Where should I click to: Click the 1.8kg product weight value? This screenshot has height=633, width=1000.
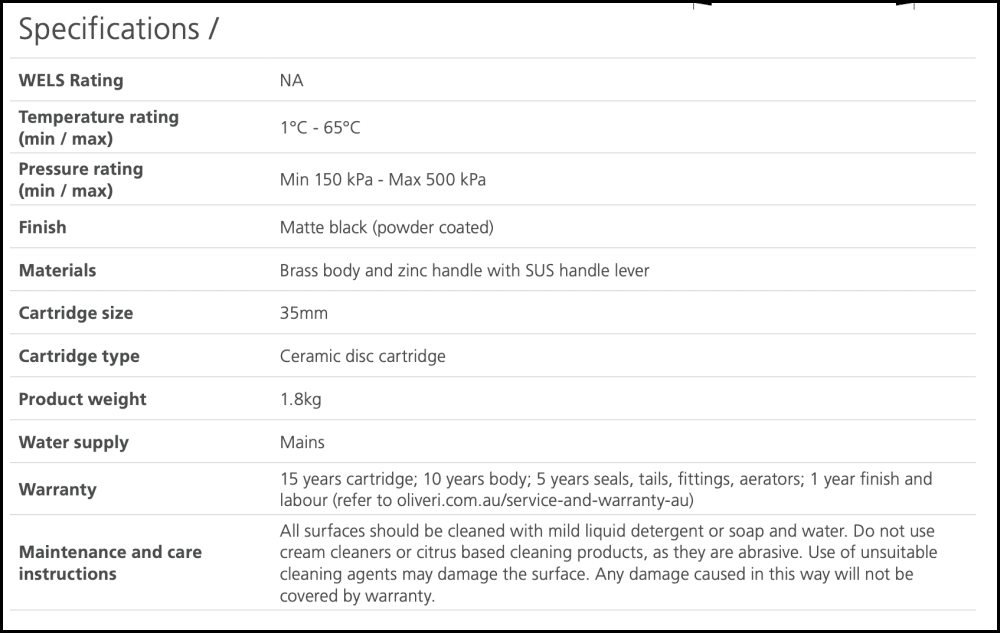[301, 399]
